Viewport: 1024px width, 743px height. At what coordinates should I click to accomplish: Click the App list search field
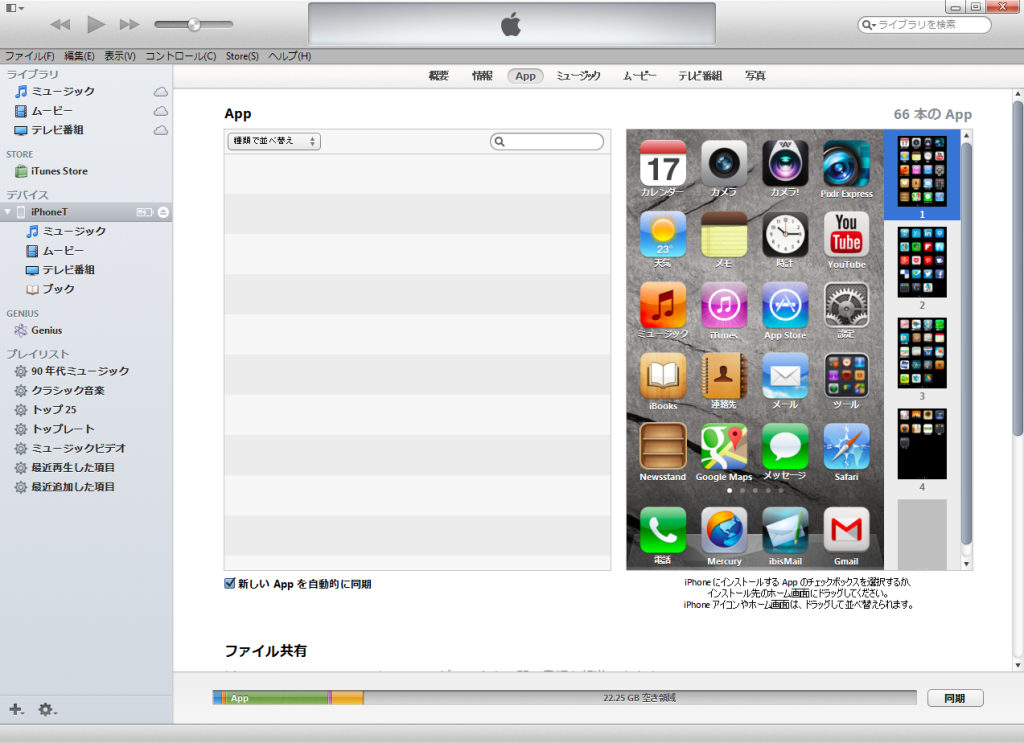(547, 141)
